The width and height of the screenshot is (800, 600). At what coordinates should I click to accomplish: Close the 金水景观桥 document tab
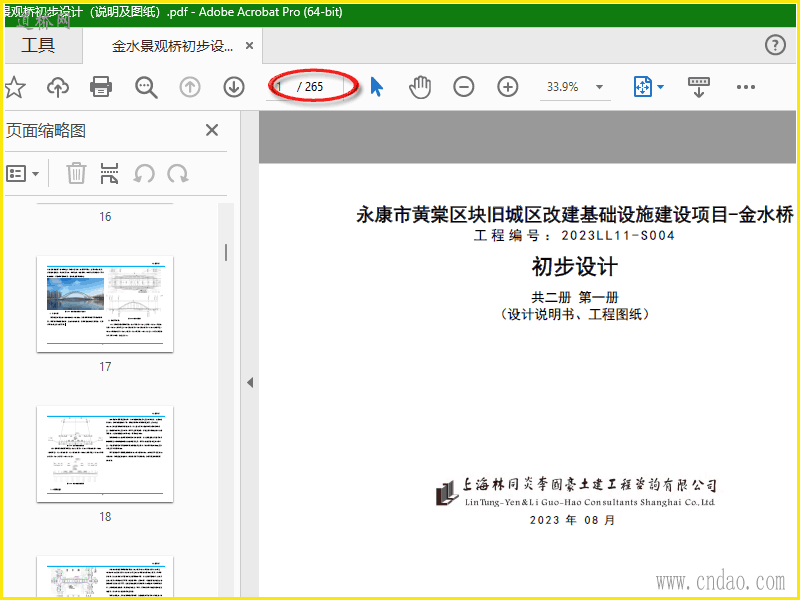tap(249, 46)
